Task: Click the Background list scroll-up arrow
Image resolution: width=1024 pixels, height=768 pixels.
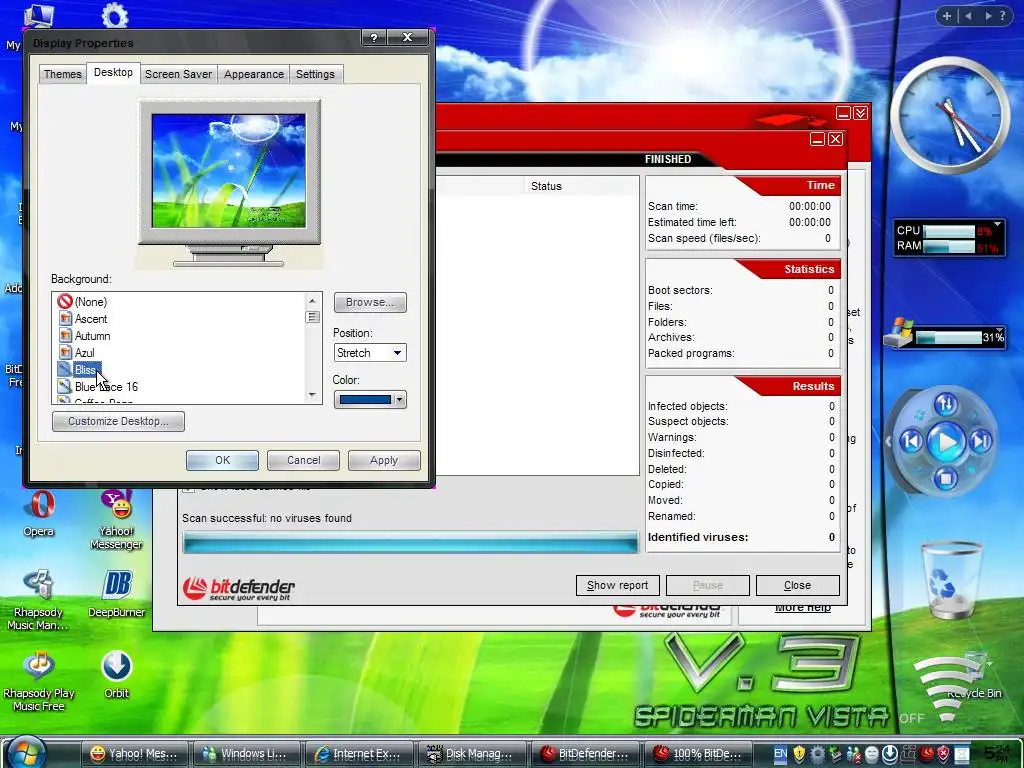Action: click(x=312, y=301)
